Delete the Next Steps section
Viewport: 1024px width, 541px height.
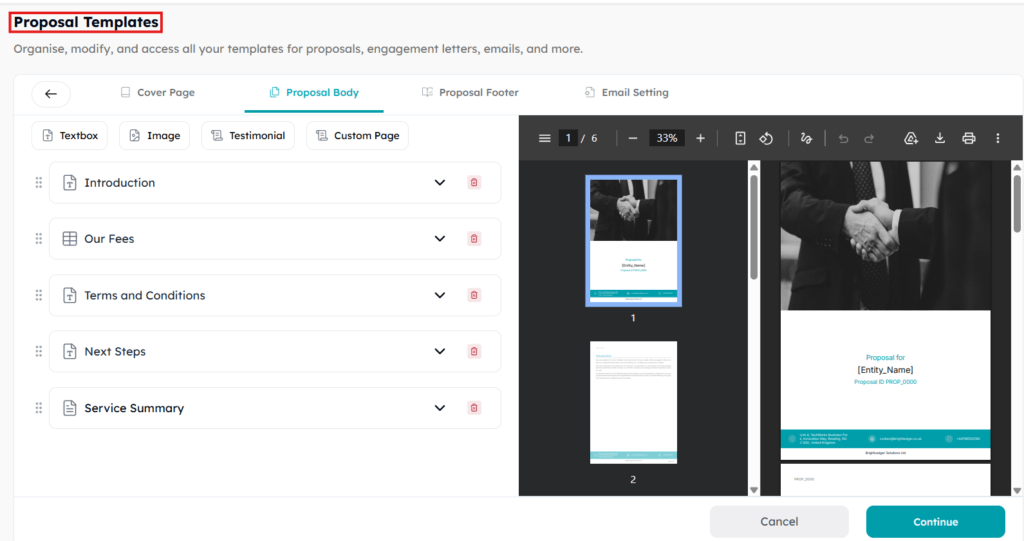475,352
